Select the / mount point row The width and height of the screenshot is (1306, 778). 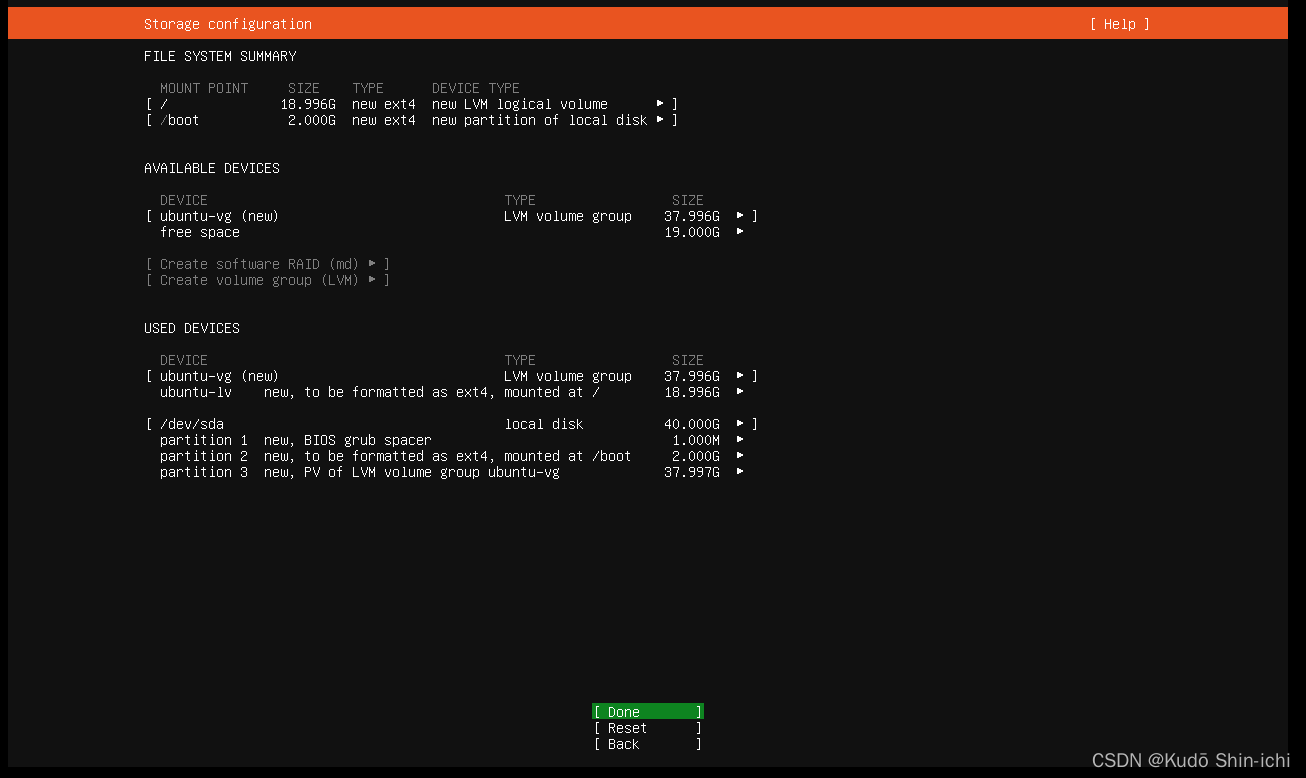(x=412, y=104)
